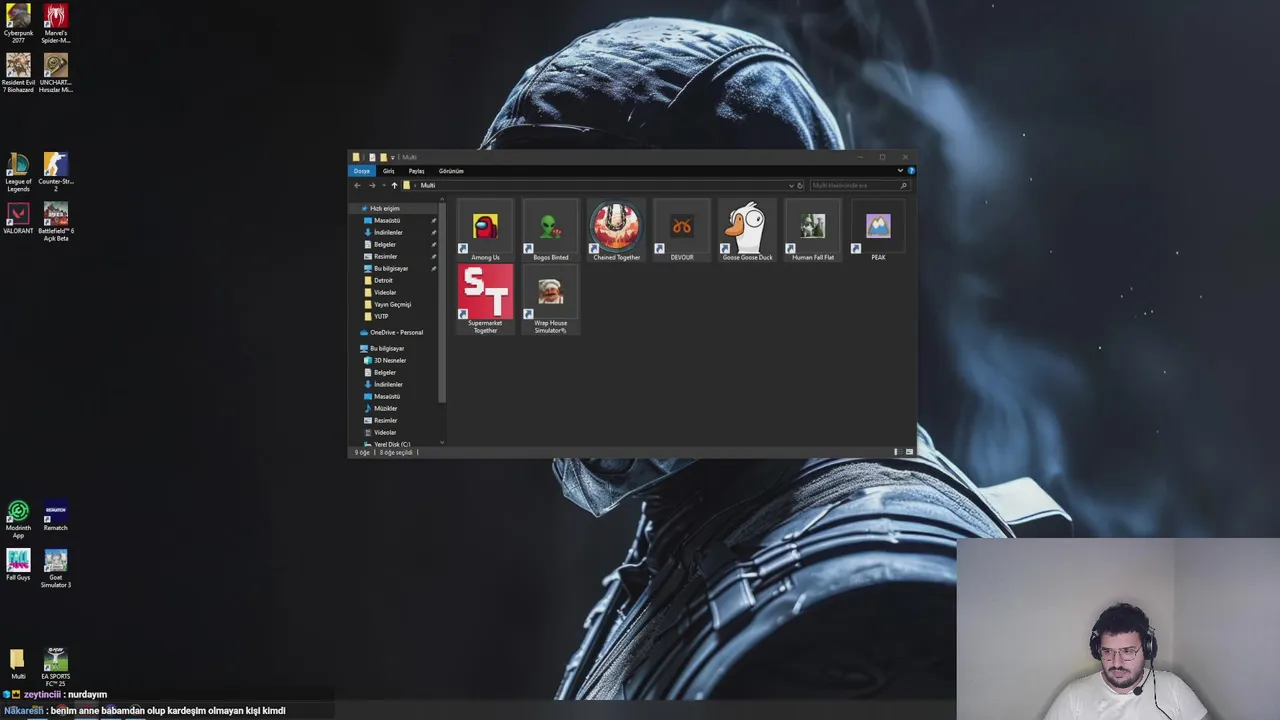Select the PEAK shortcut icon

click(x=878, y=231)
